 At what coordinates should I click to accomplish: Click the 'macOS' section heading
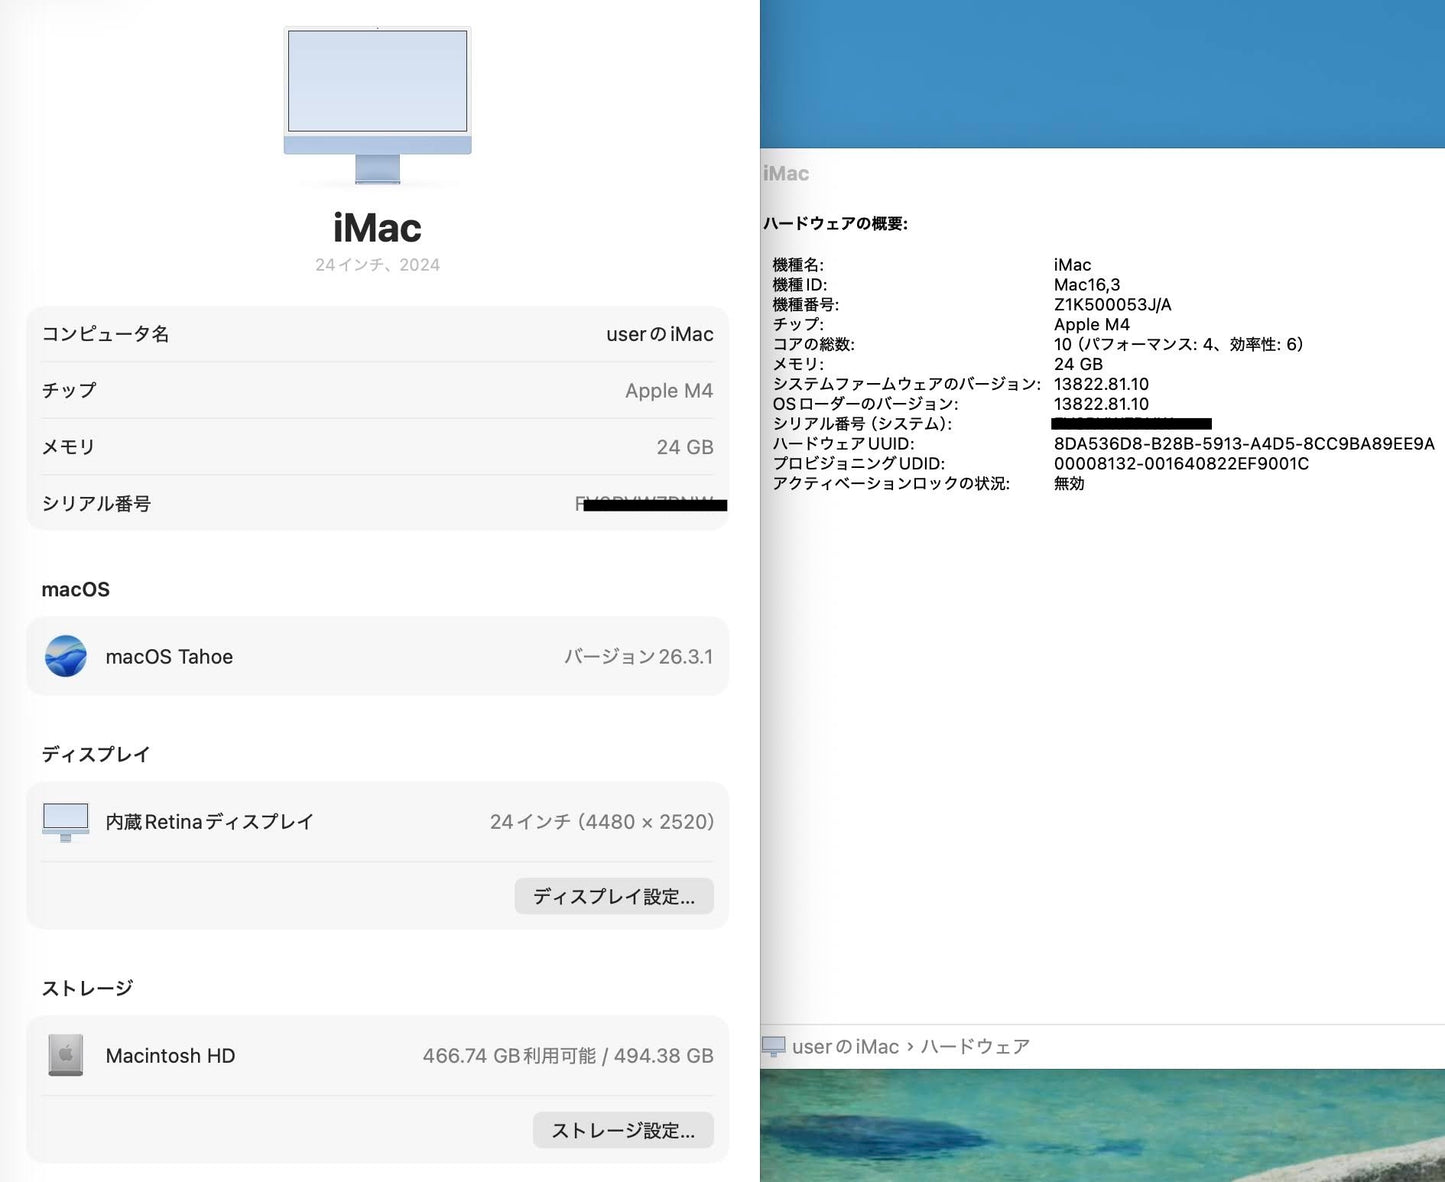(x=75, y=590)
